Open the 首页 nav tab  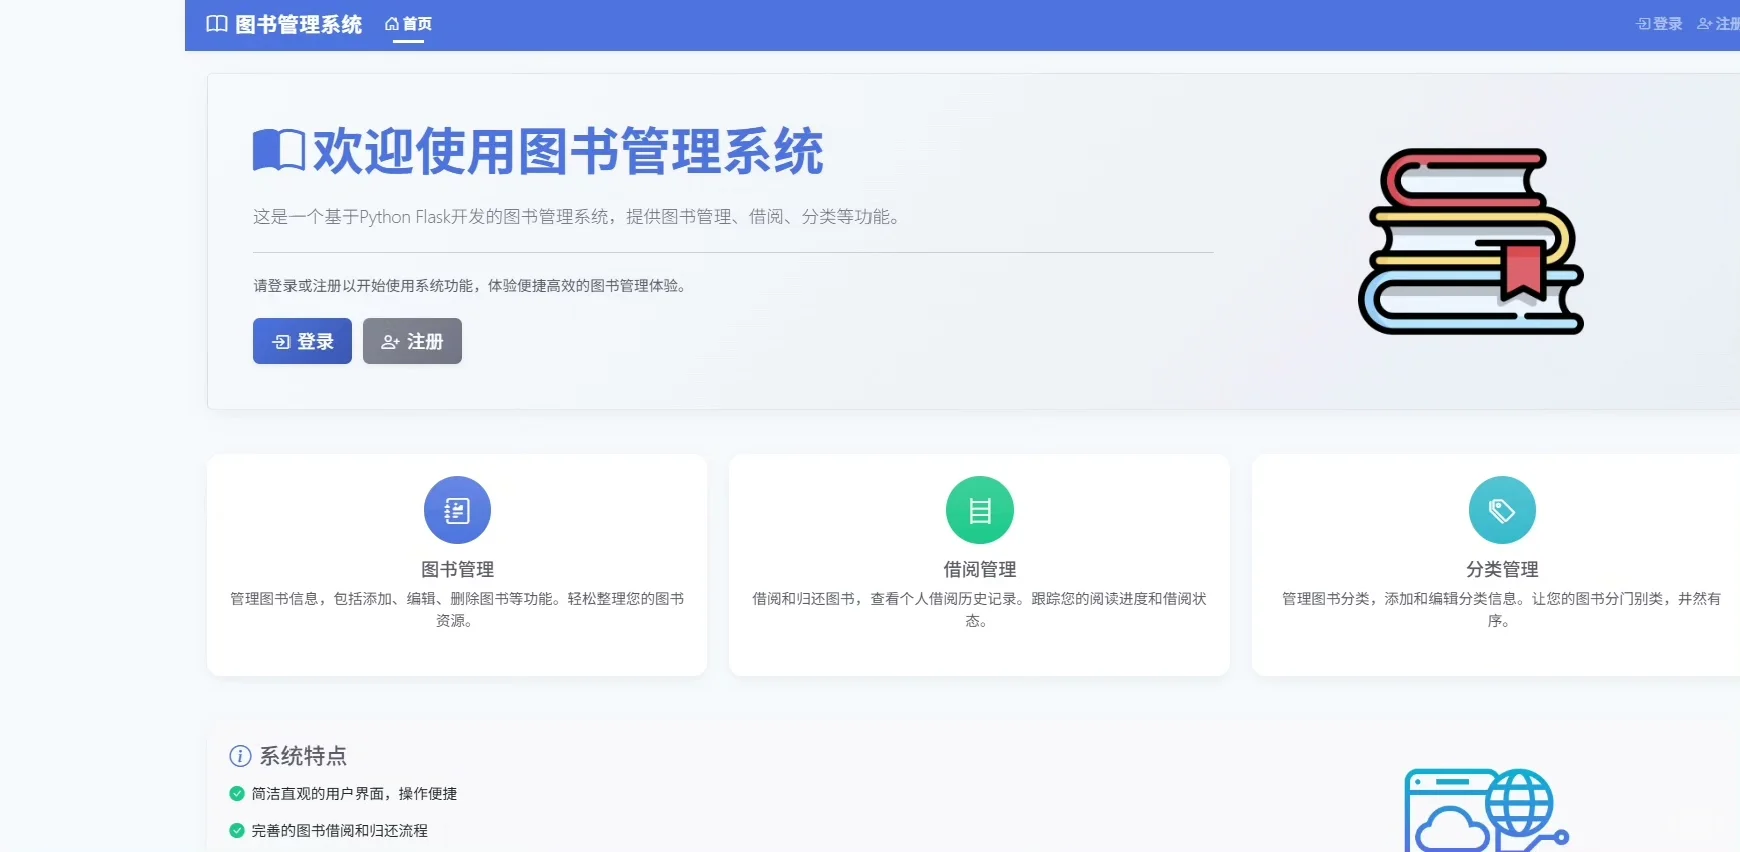pyautogui.click(x=408, y=24)
